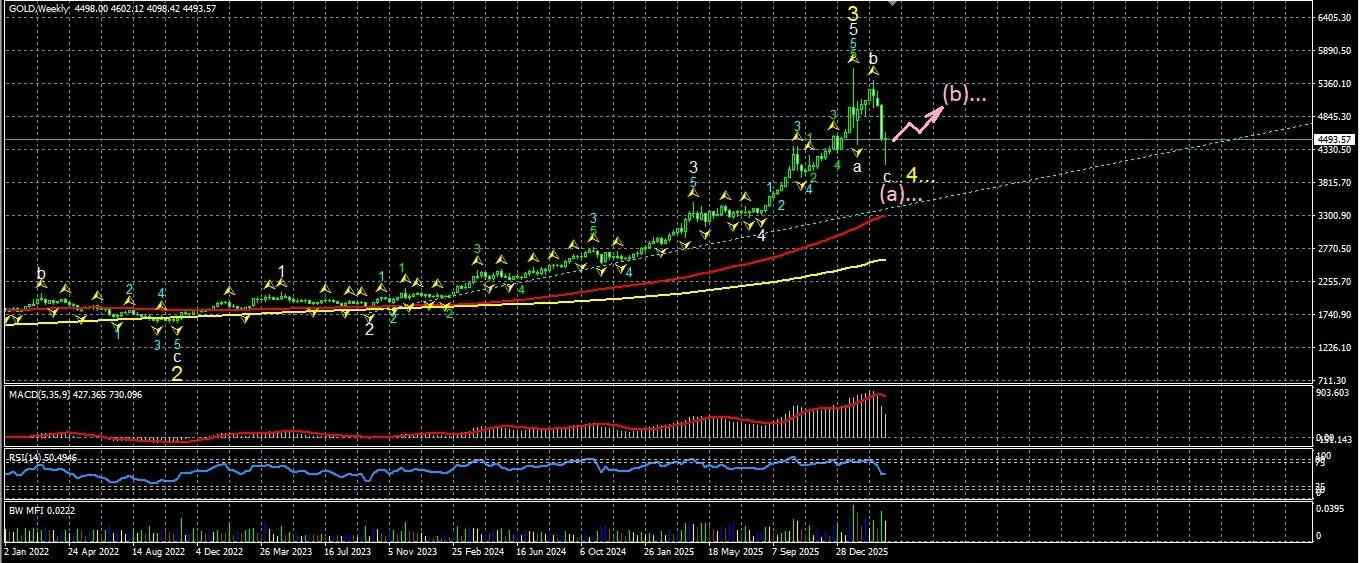Screen dimensions: 1360x563
Task: Click the 3815.70 price axis label
Action: pos(1336,183)
